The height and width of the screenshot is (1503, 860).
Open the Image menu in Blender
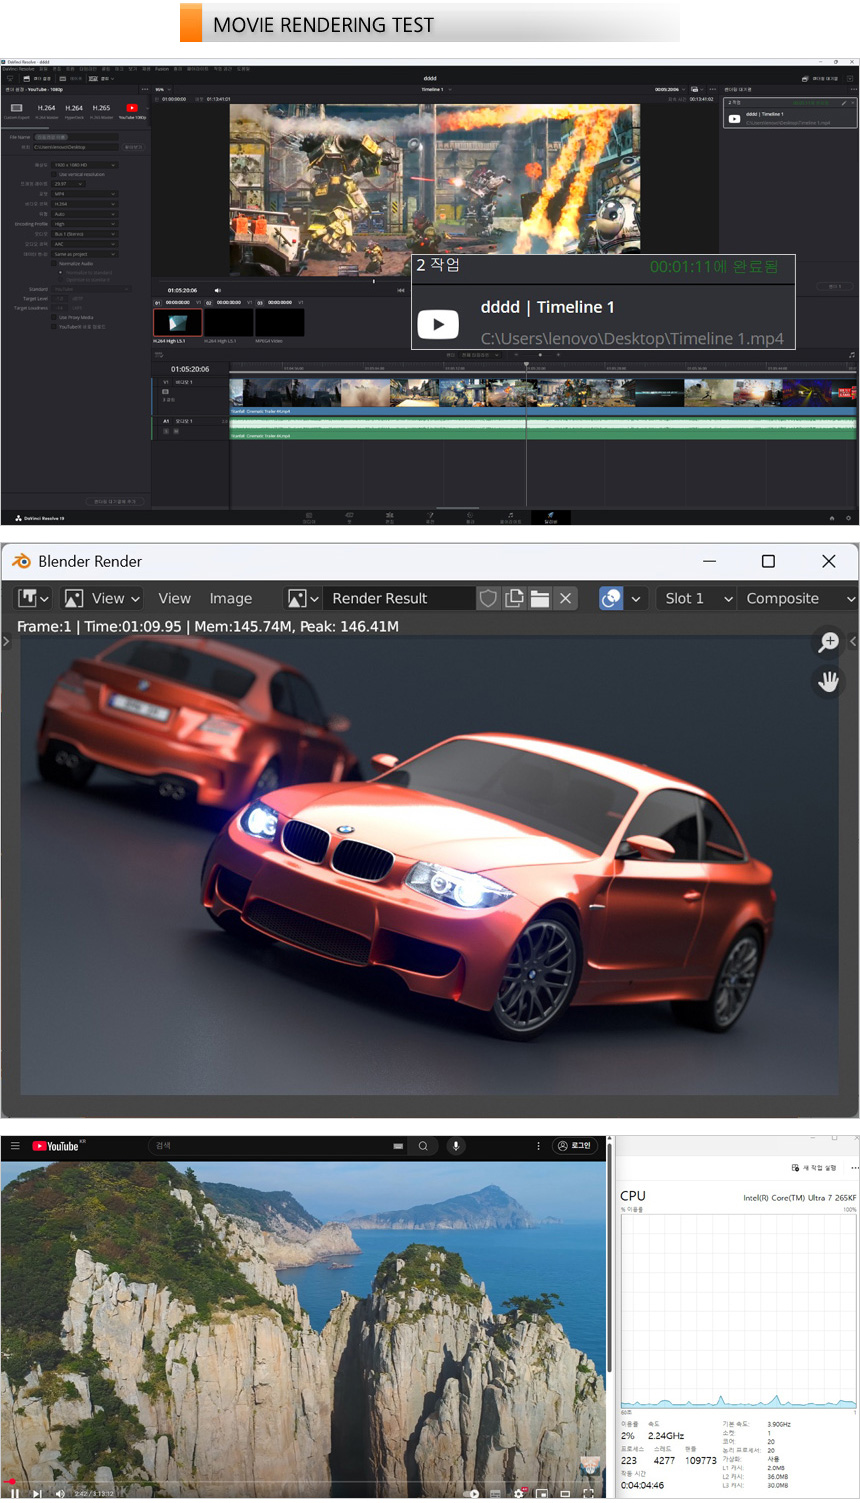tap(230, 598)
